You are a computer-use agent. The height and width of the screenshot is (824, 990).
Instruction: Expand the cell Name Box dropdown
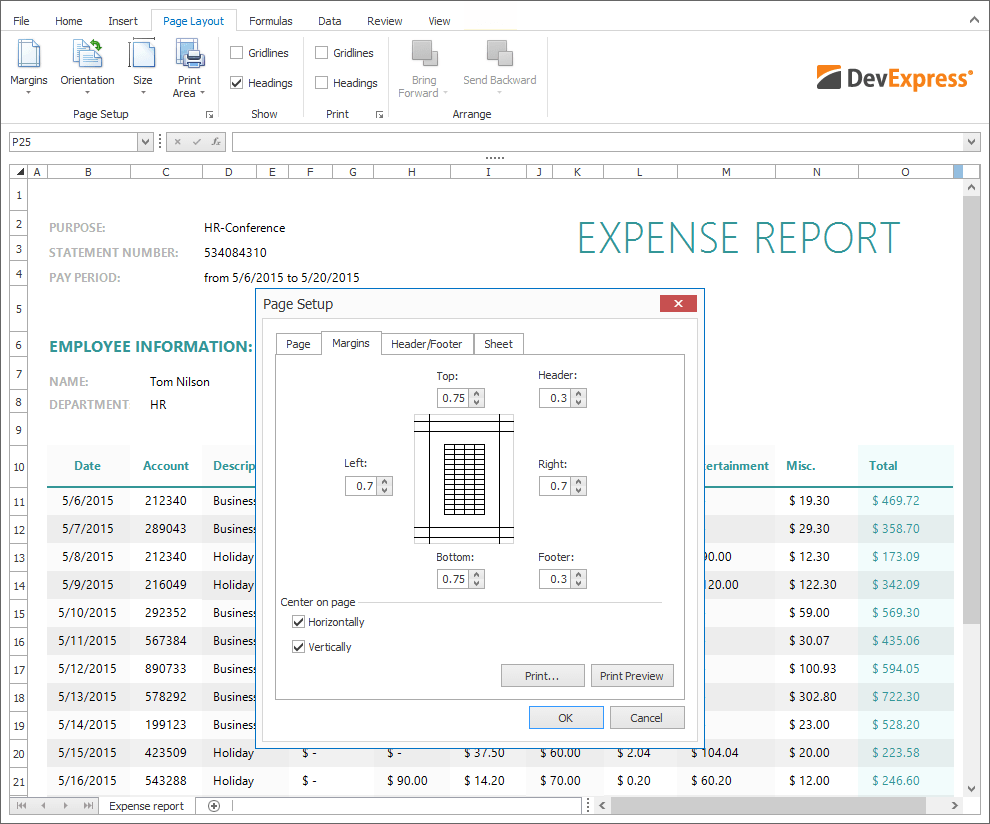pos(146,142)
